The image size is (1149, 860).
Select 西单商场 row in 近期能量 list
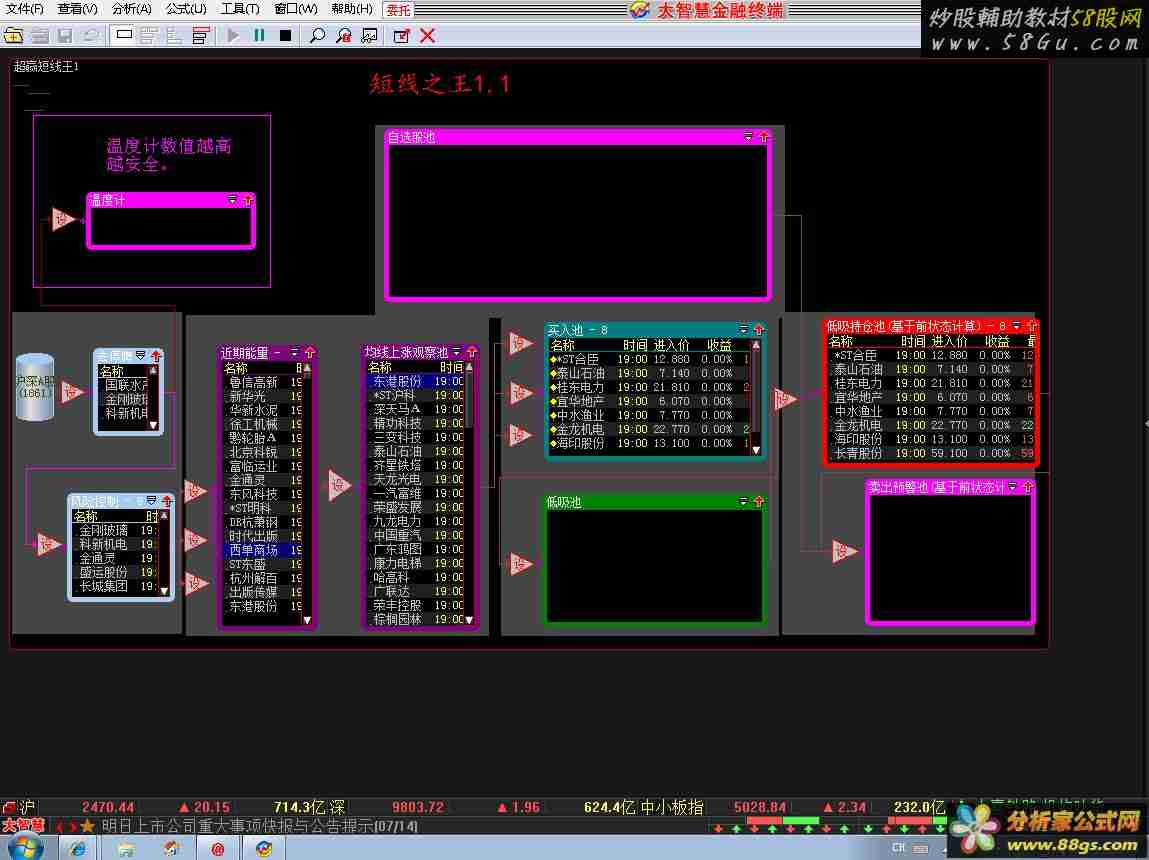262,549
